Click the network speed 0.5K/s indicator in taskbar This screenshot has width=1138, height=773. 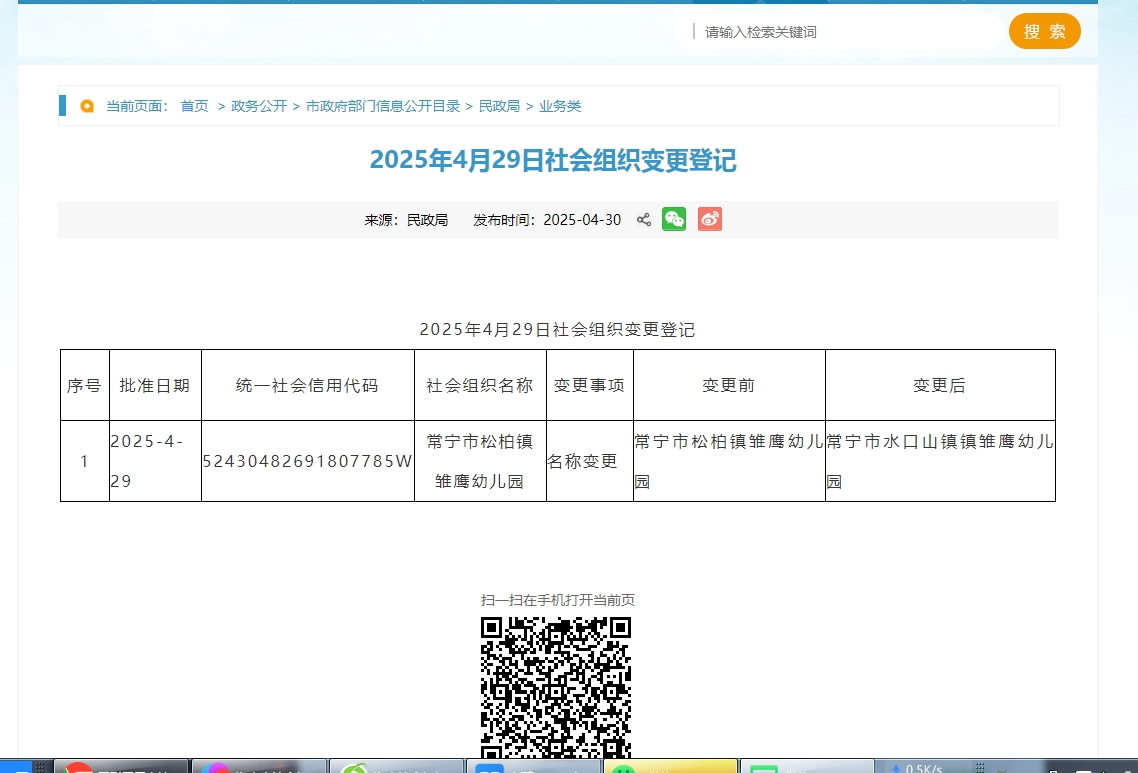coord(917,767)
